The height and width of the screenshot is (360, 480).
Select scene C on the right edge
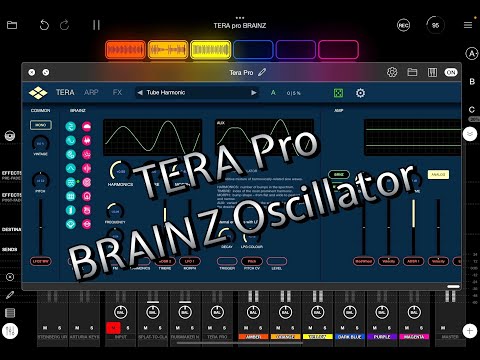click(472, 109)
